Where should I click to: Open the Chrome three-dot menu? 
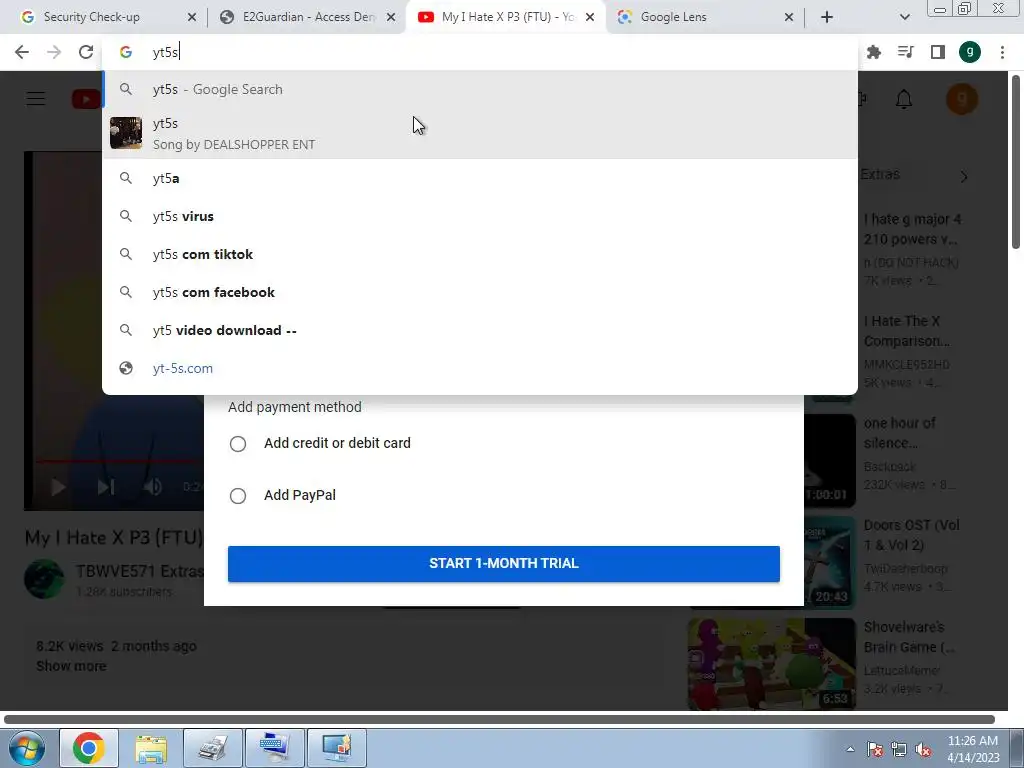pos(1002,52)
